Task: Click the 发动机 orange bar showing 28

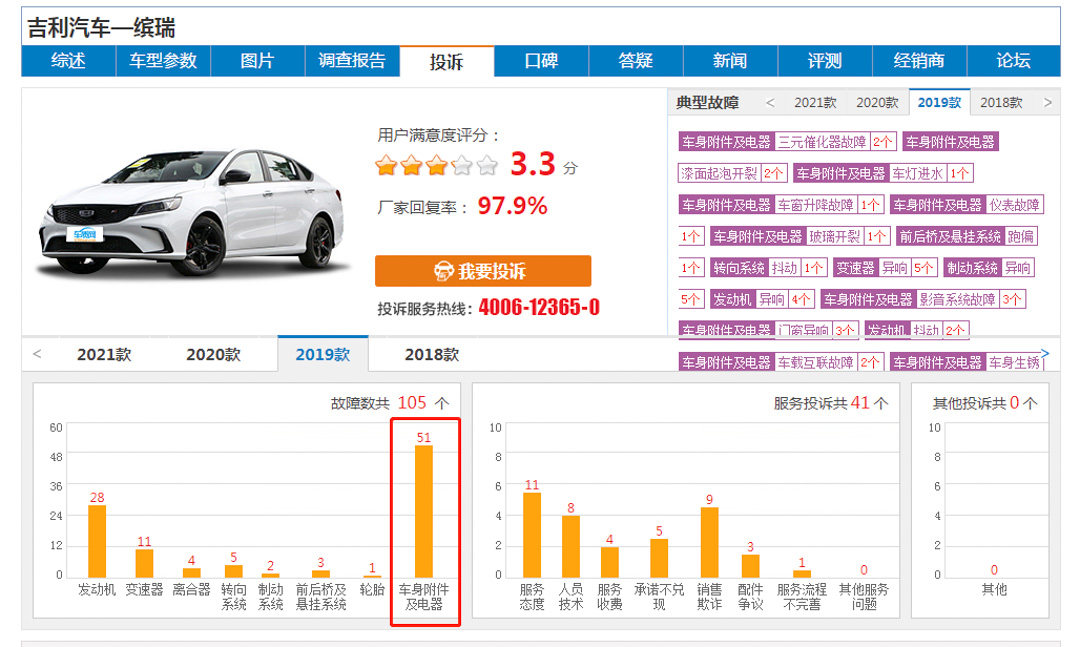Action: (x=97, y=541)
